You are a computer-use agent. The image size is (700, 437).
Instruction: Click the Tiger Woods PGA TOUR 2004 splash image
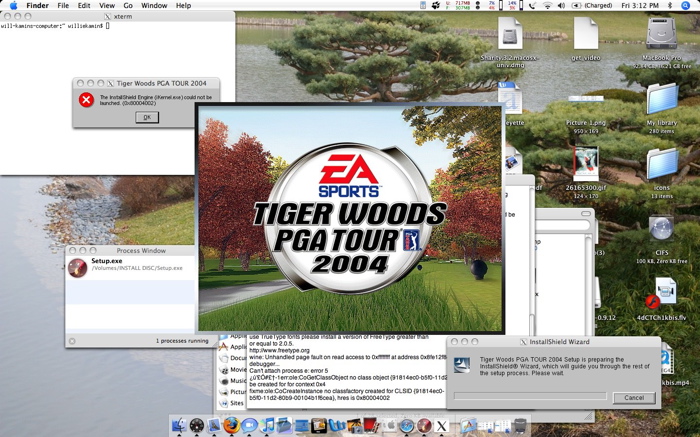click(350, 218)
